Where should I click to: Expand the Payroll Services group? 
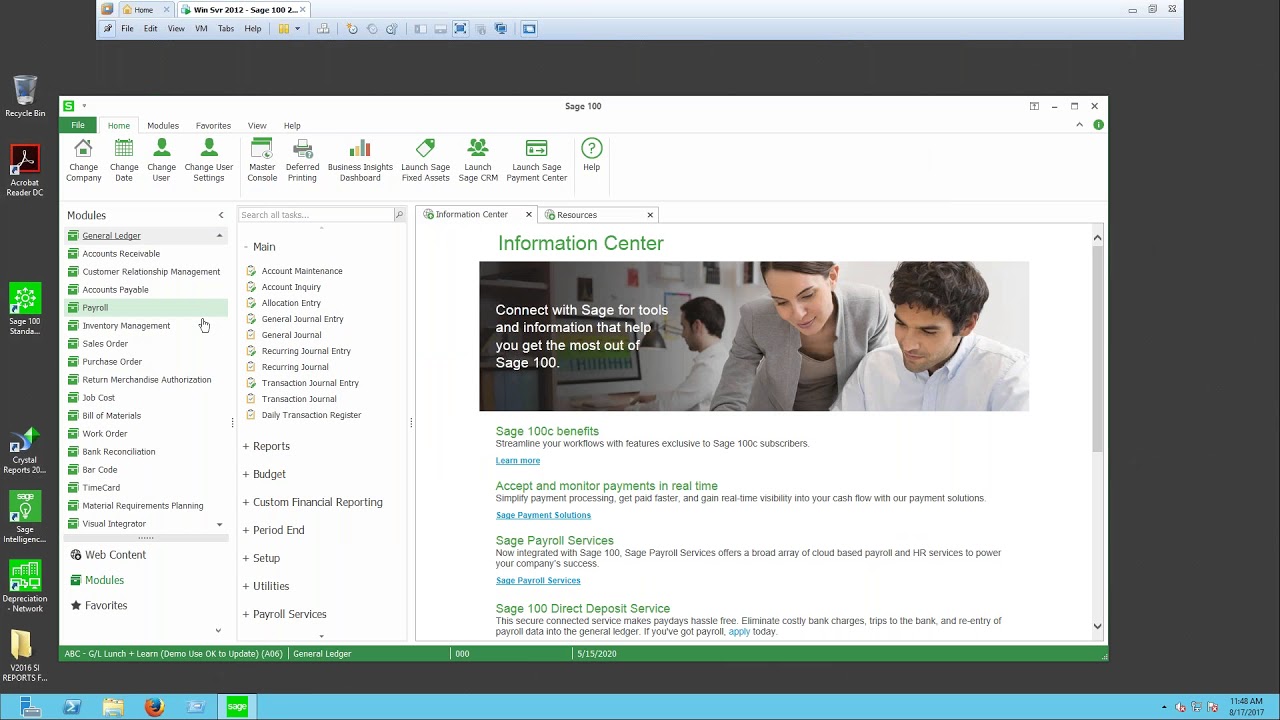[x=246, y=614]
